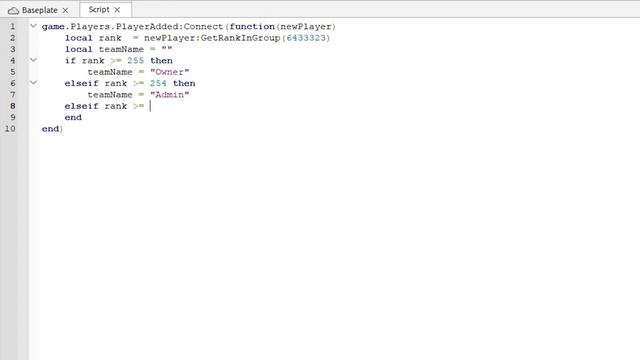Click the final end) on line 10
Viewport: 640px width, 360px height.
click(x=52, y=129)
